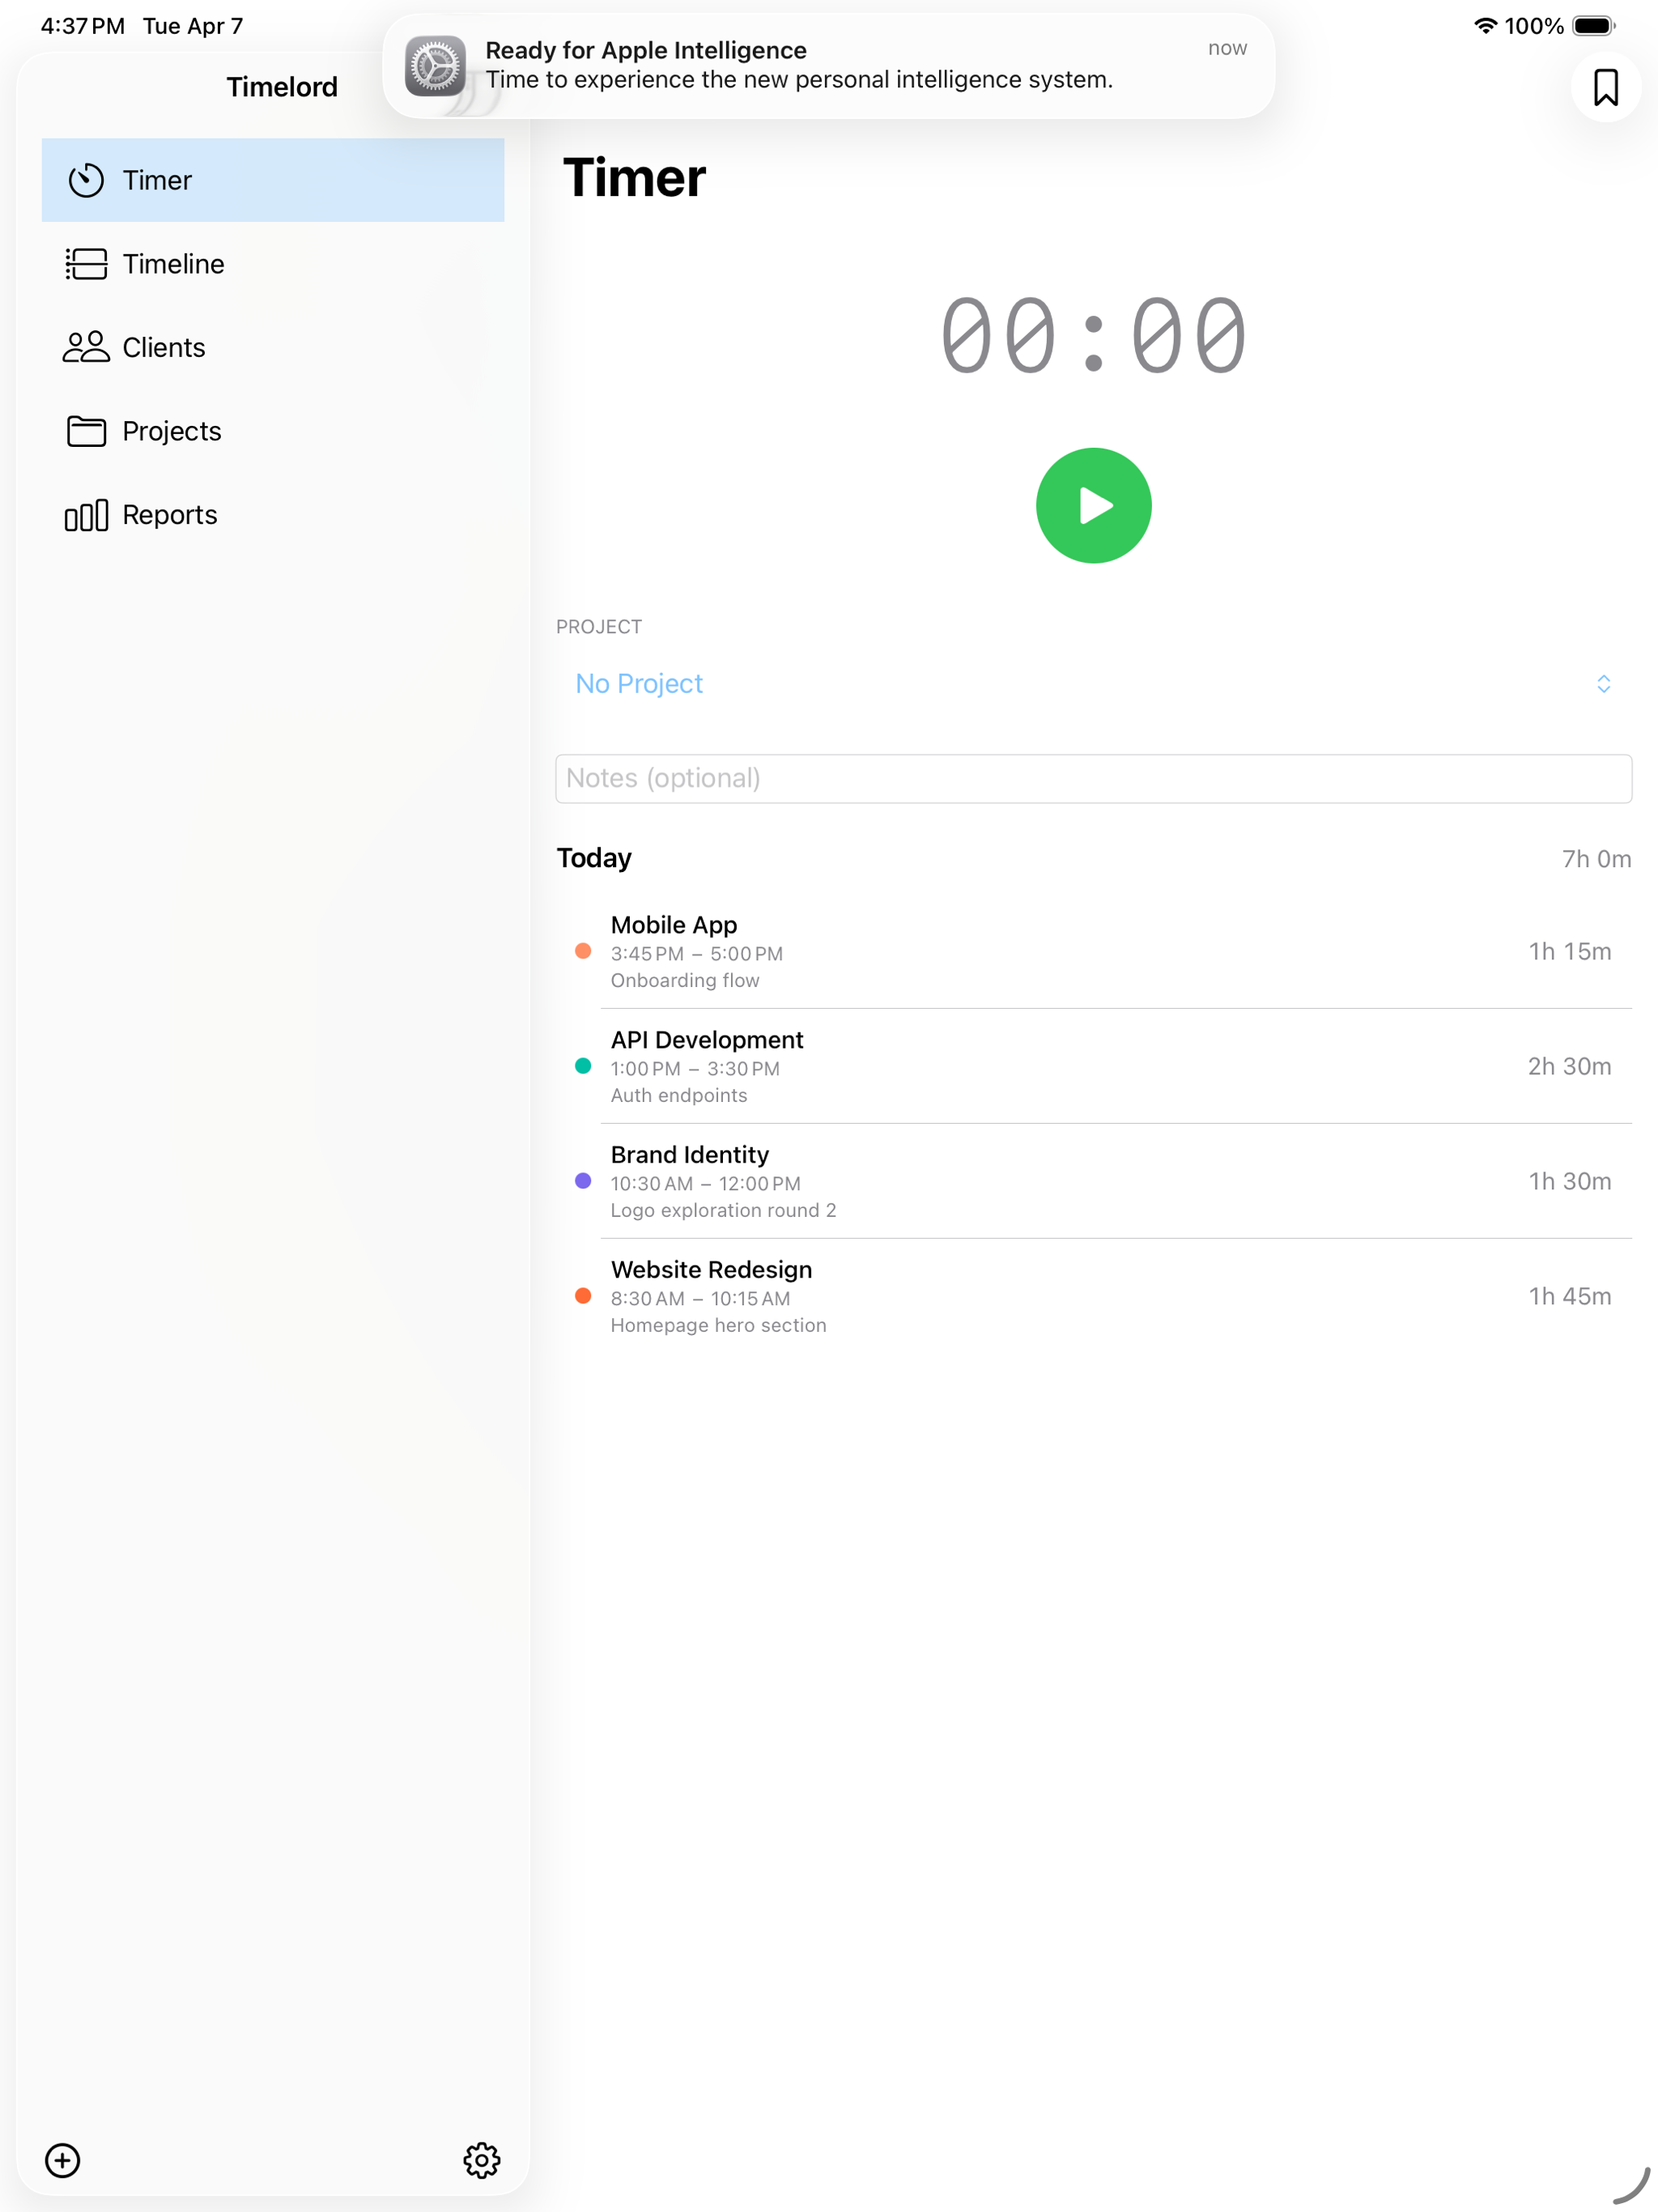
Task: Tap the bookmark icon at top right
Action: click(1605, 87)
